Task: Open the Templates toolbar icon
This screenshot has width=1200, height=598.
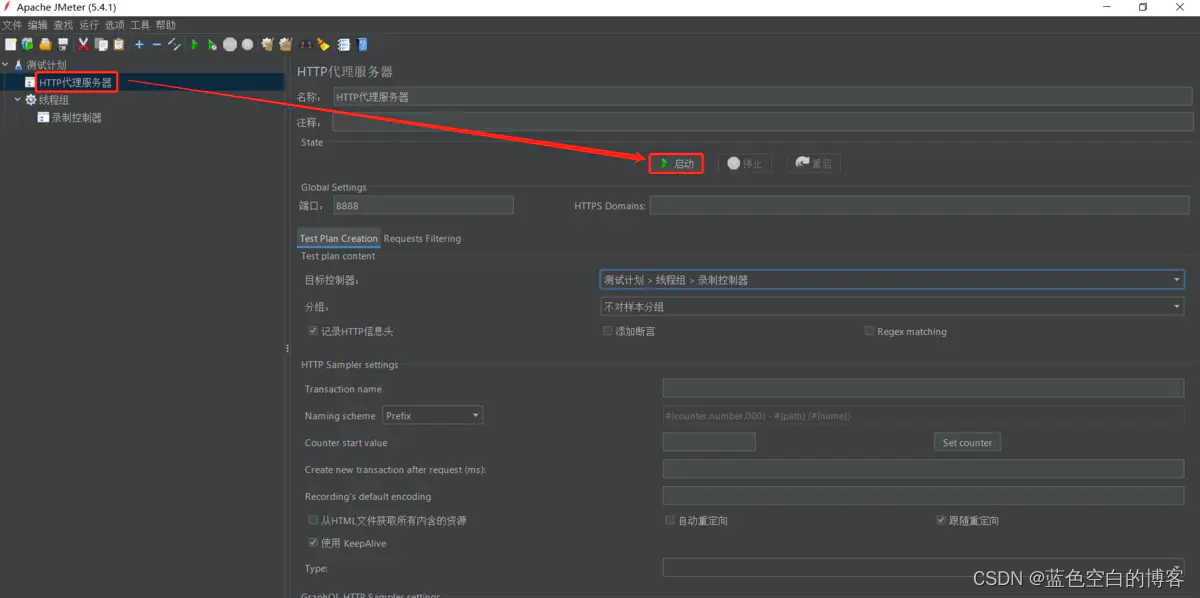Action: tap(27, 44)
